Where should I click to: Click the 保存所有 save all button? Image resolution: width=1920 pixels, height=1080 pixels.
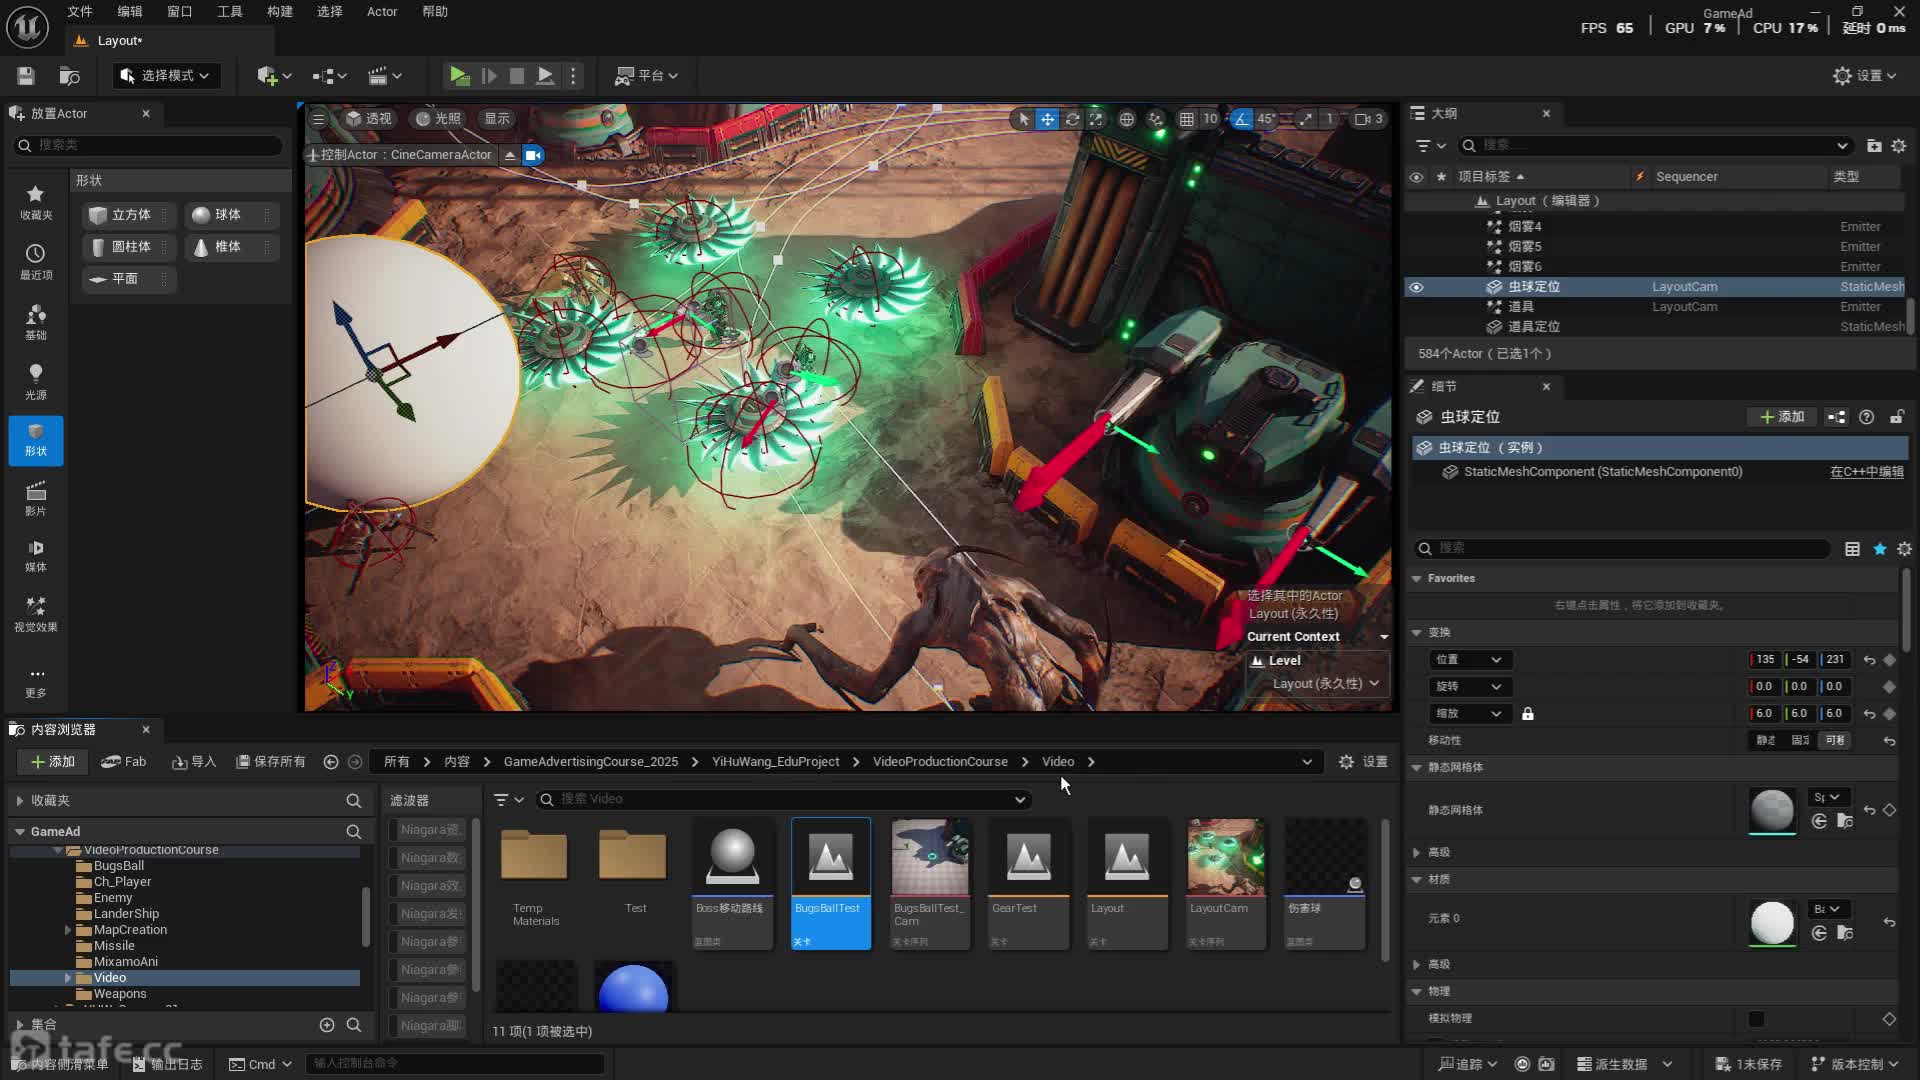270,762
